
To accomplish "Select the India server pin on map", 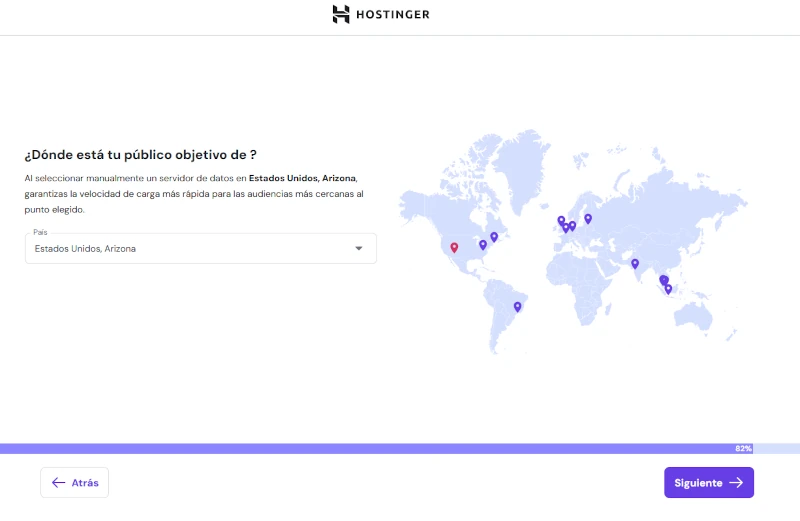I will 634,264.
